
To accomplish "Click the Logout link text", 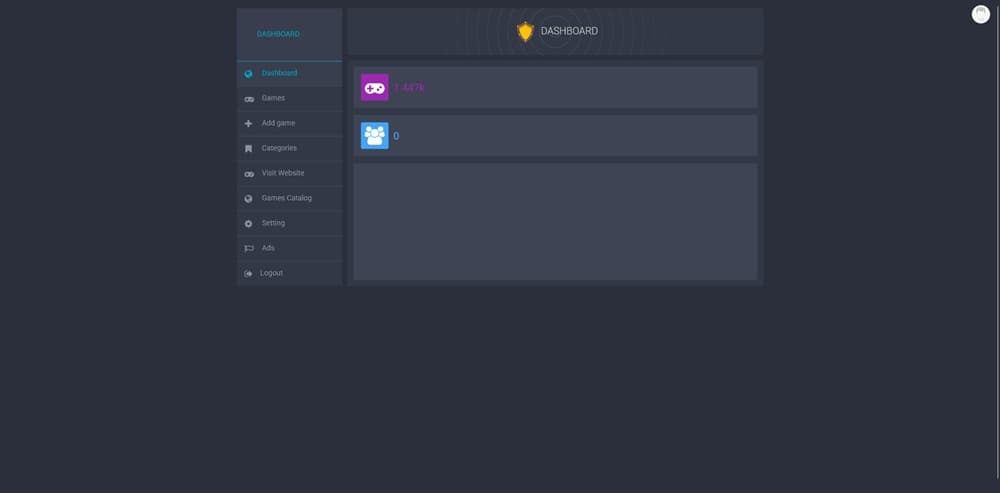I will (271, 273).
